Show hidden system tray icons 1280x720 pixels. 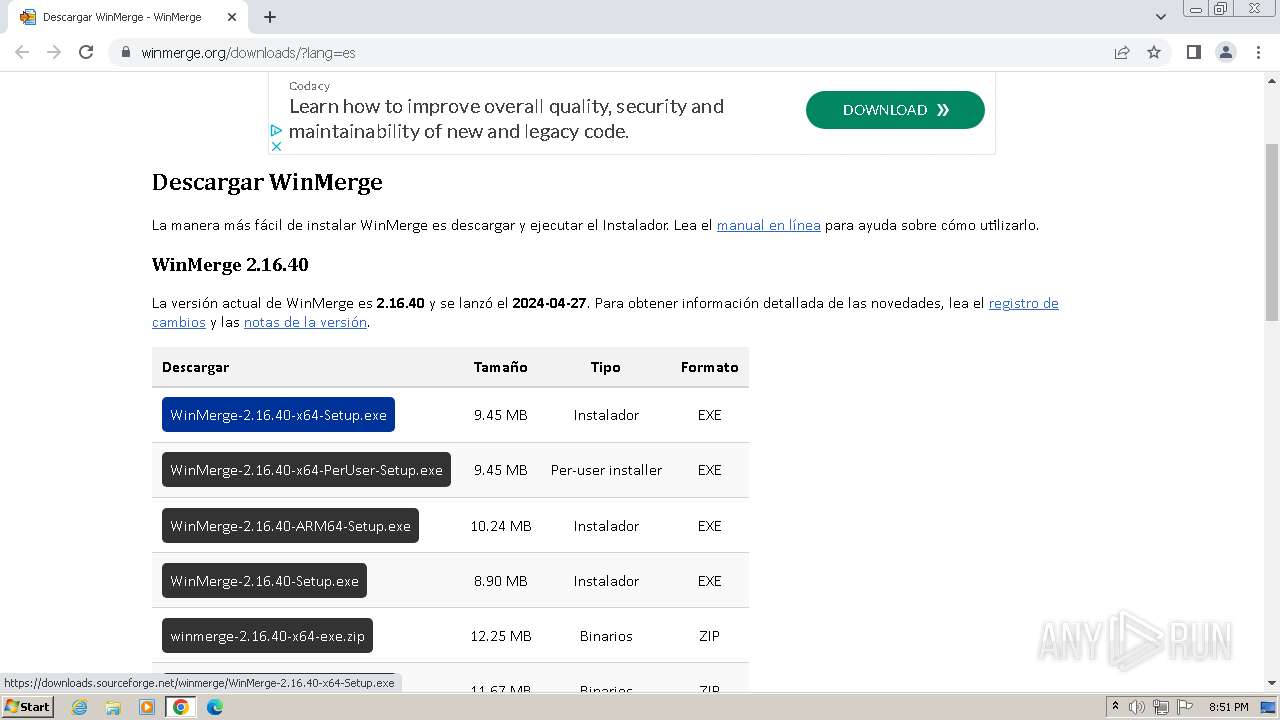1115,707
